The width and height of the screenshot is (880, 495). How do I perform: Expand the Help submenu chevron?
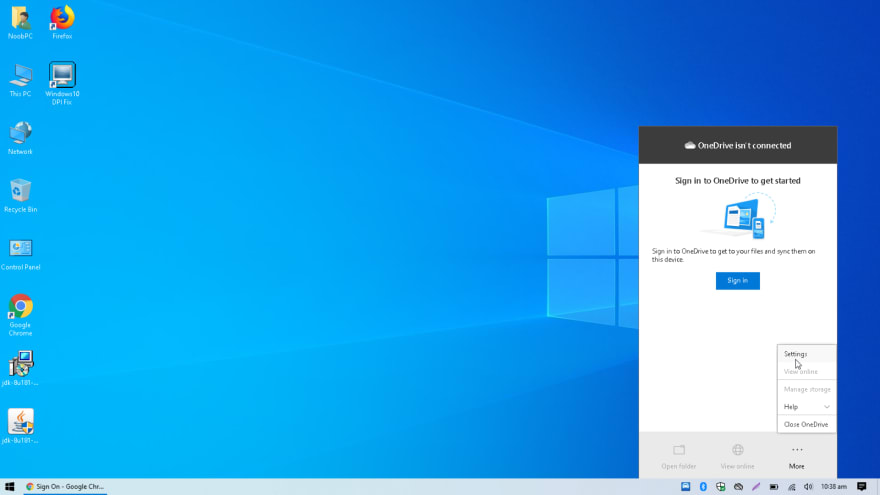pyautogui.click(x=827, y=407)
